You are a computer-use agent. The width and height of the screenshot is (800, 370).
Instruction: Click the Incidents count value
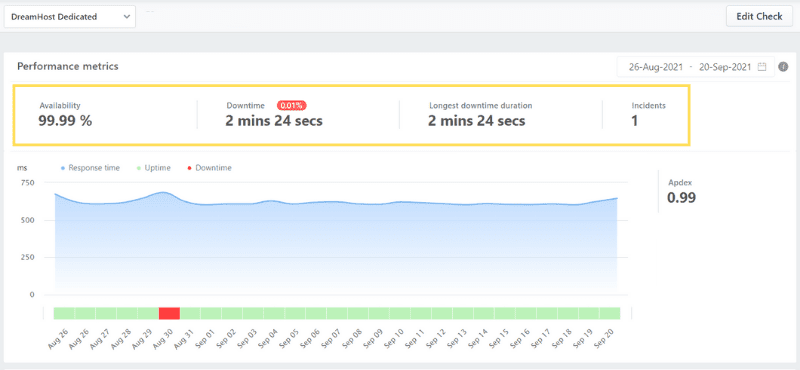[635, 121]
